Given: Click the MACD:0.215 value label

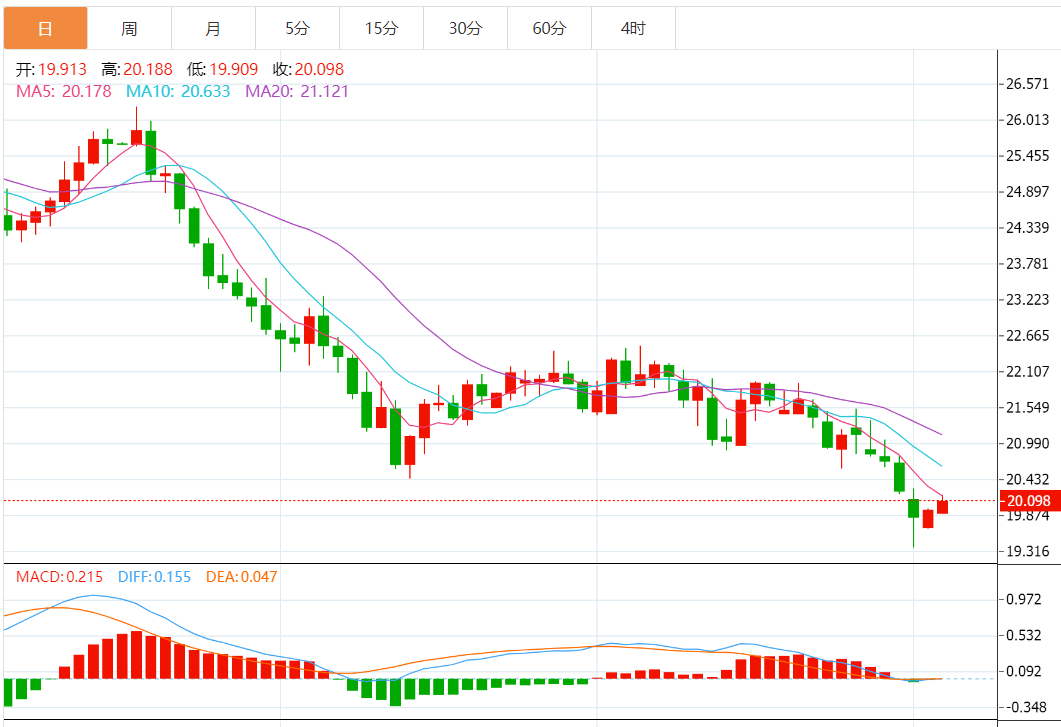Looking at the screenshot, I should (x=60, y=577).
